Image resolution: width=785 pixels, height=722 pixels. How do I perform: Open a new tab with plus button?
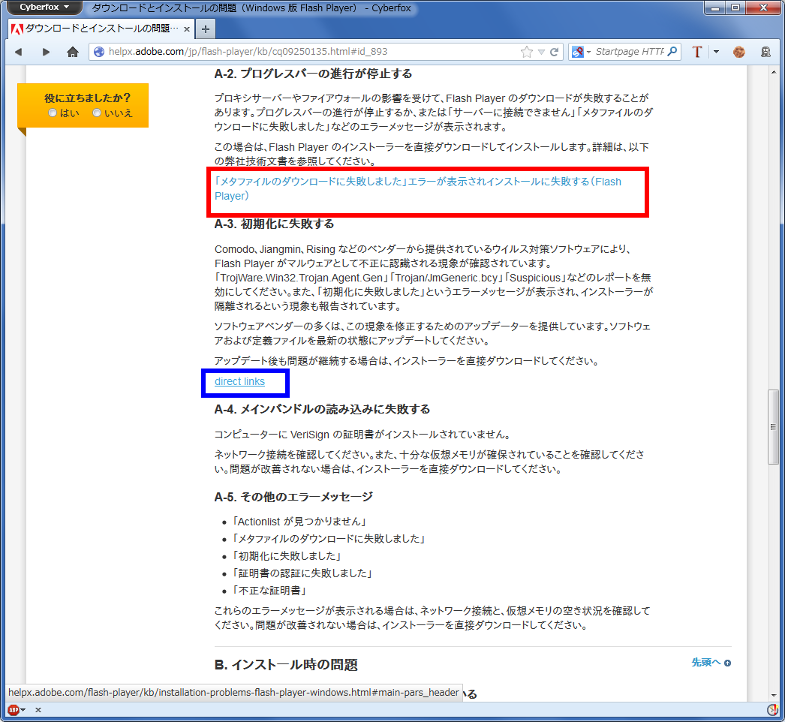205,29
